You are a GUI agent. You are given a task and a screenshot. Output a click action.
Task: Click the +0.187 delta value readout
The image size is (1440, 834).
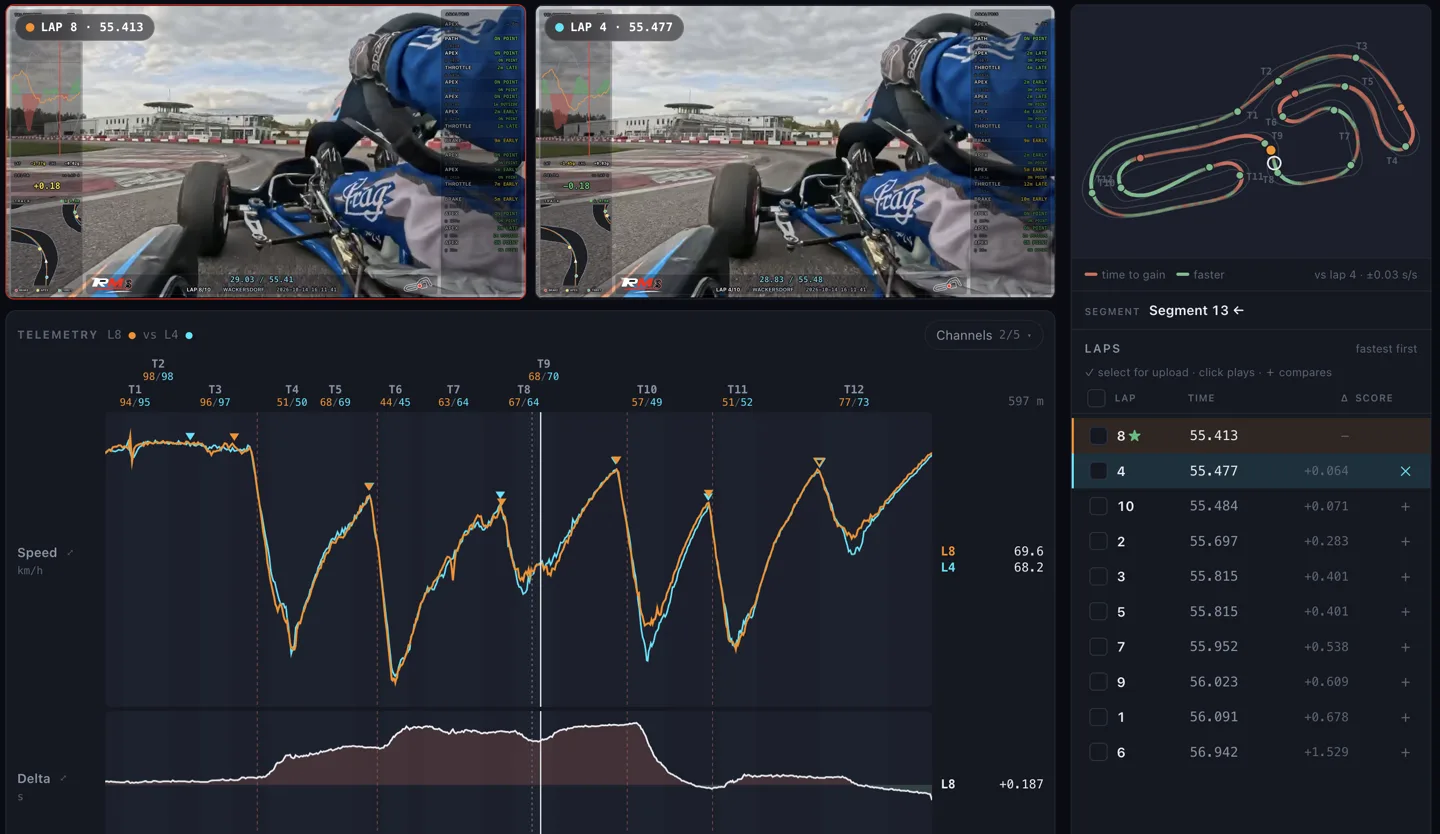click(1021, 784)
